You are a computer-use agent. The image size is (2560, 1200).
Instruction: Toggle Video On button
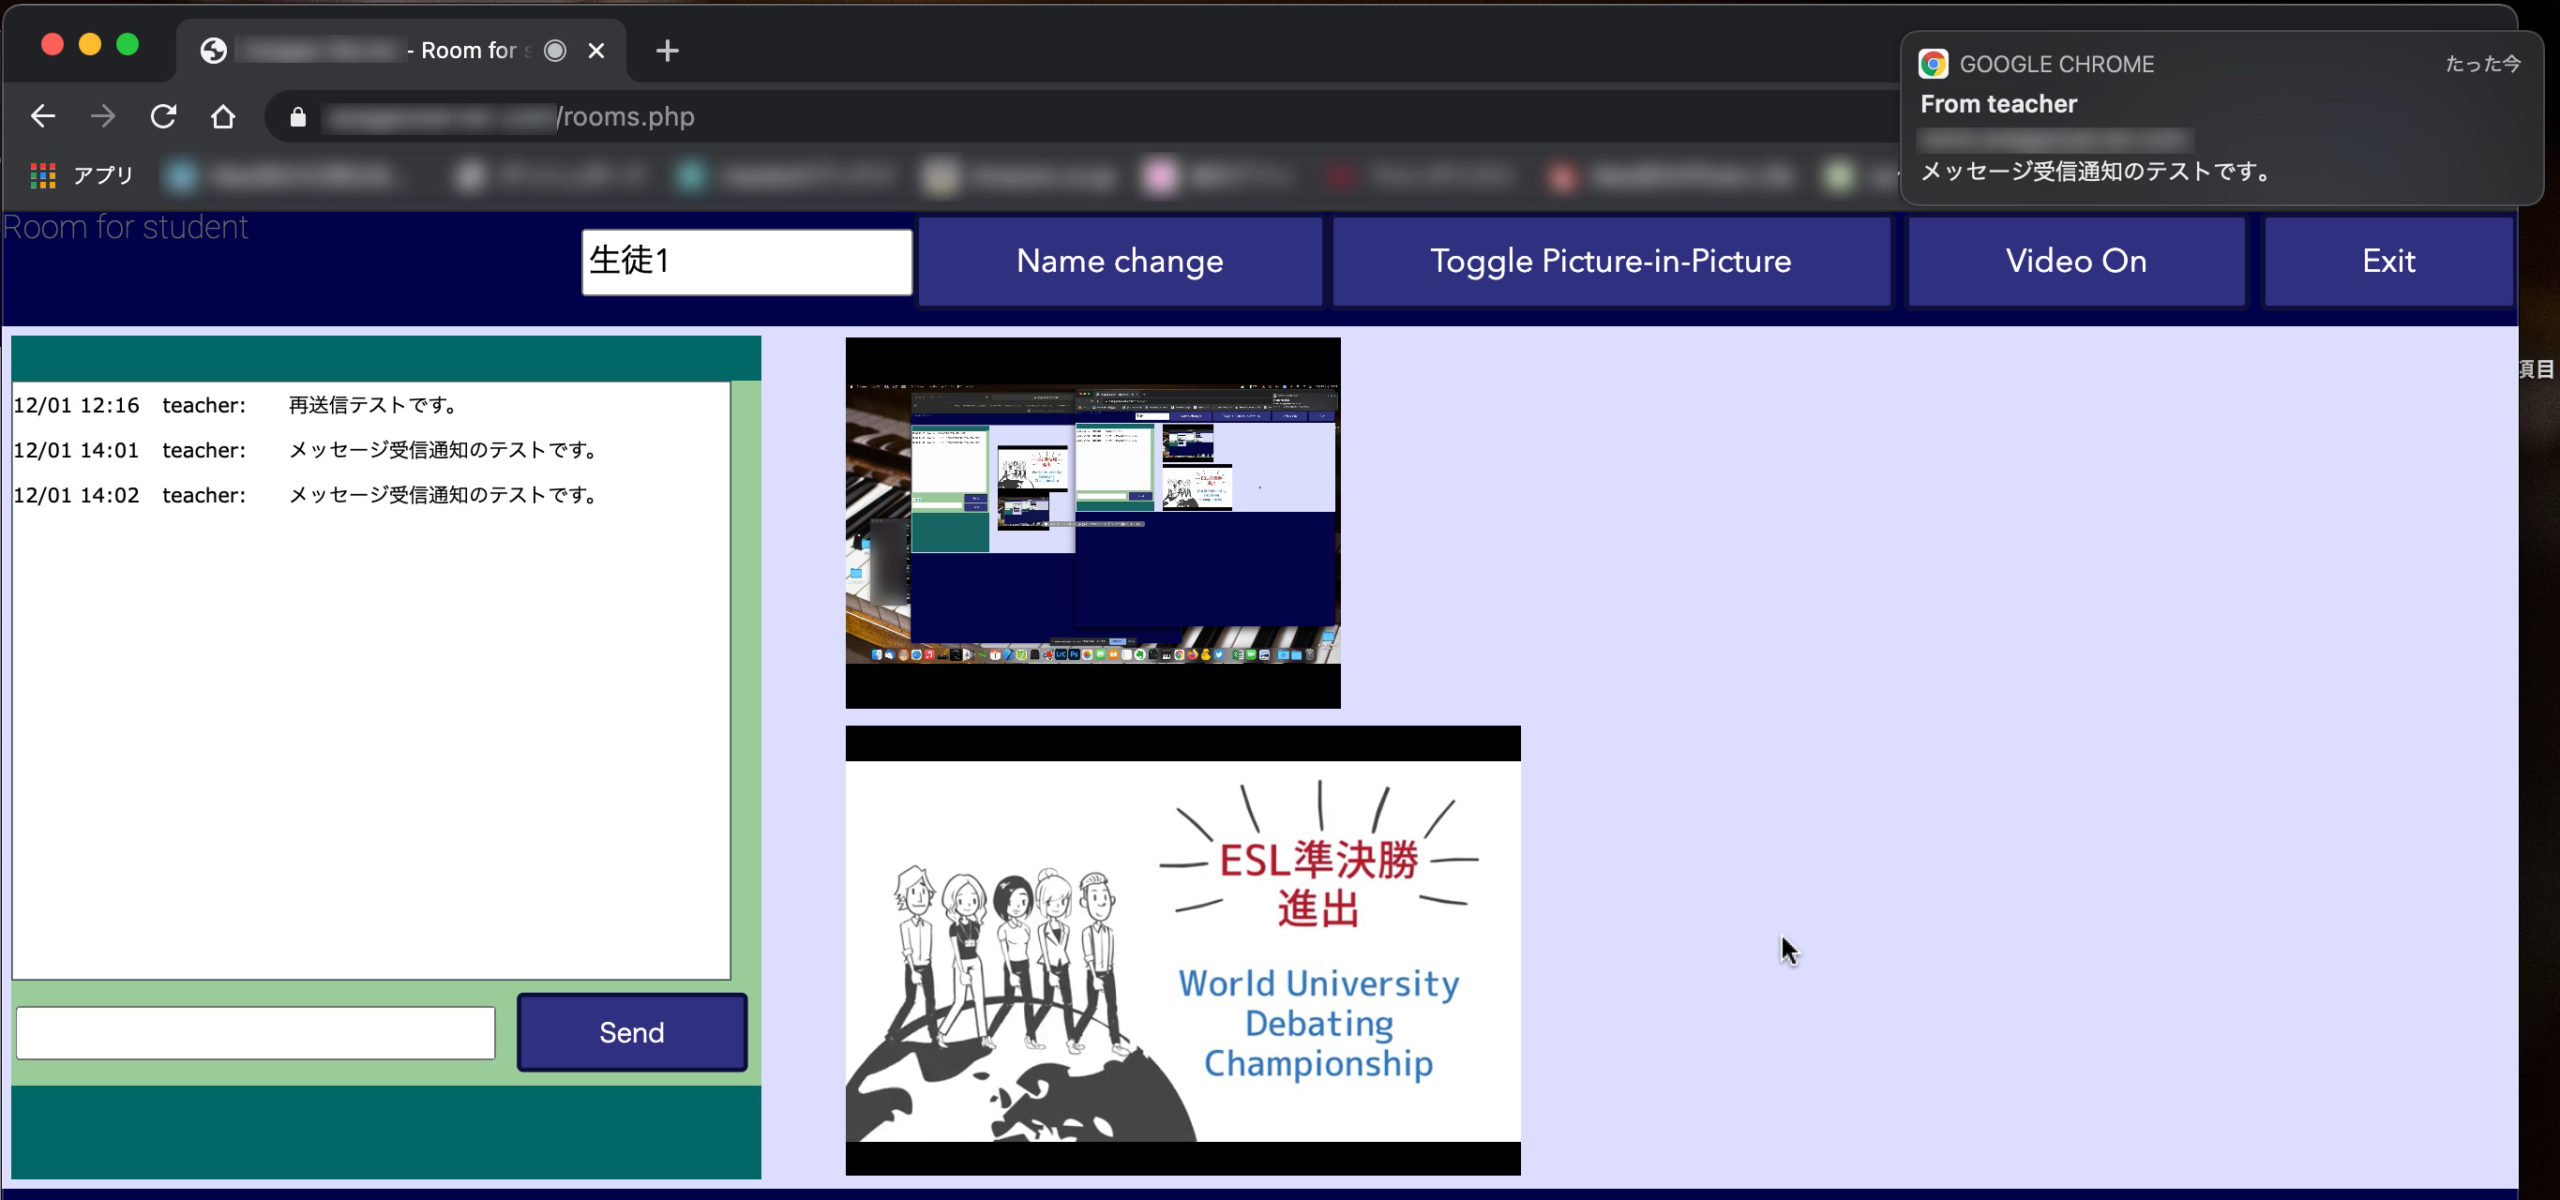[2076, 261]
